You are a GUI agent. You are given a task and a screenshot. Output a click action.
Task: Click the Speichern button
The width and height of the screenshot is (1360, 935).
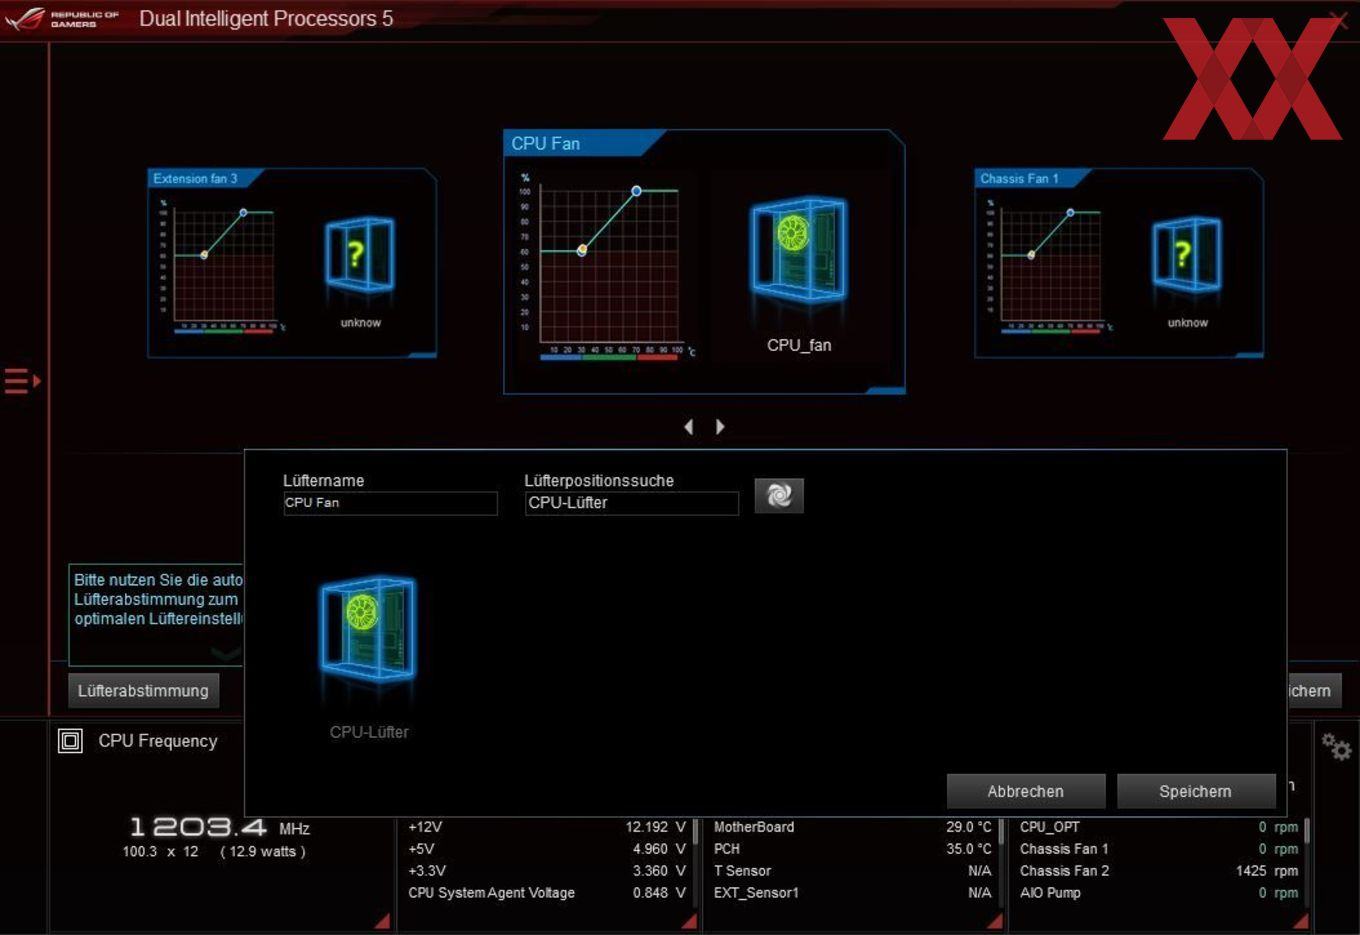(1196, 791)
